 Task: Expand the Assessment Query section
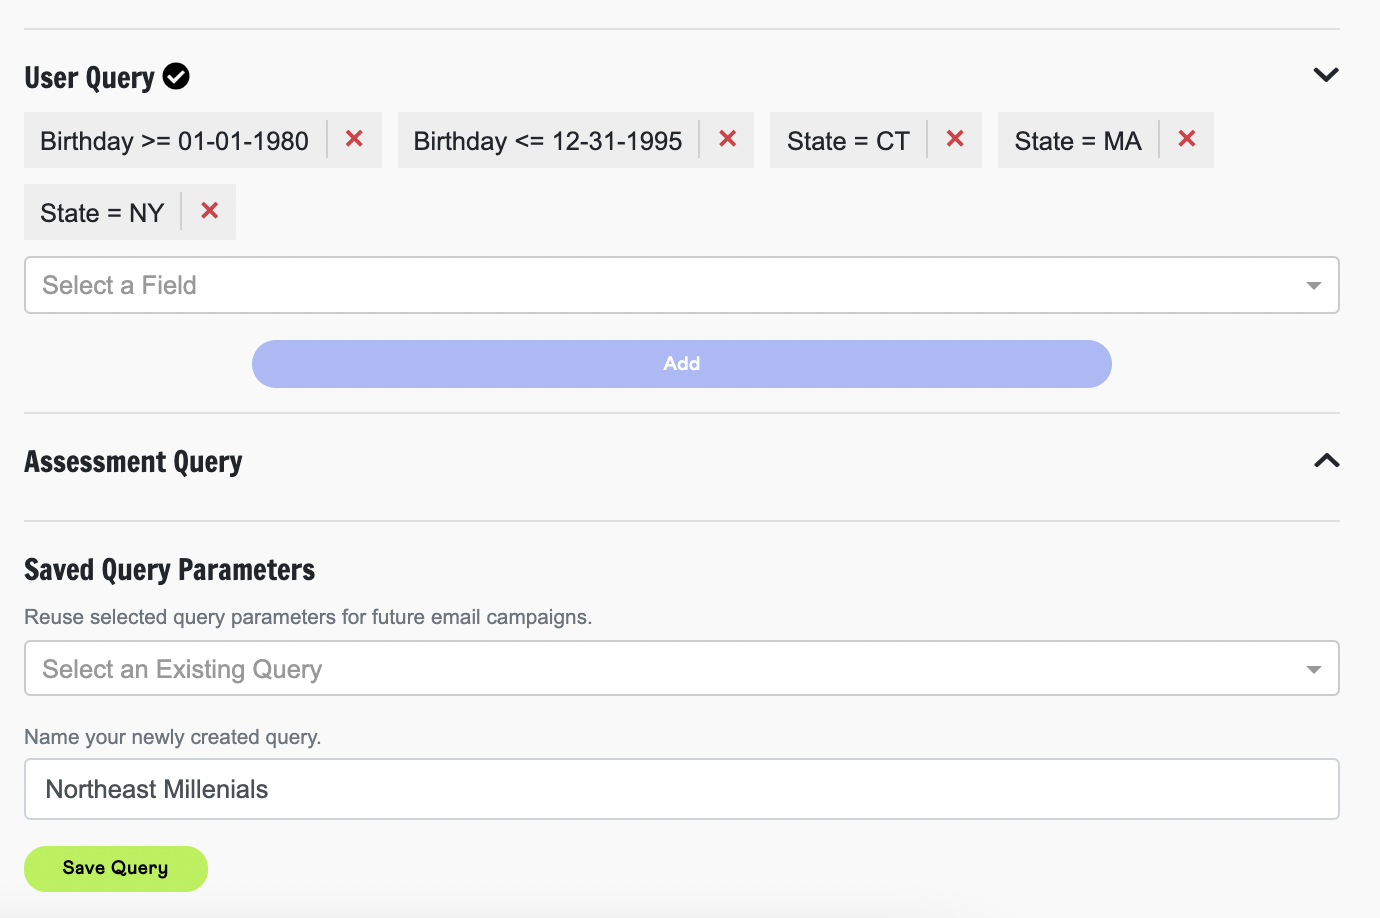coord(1326,461)
